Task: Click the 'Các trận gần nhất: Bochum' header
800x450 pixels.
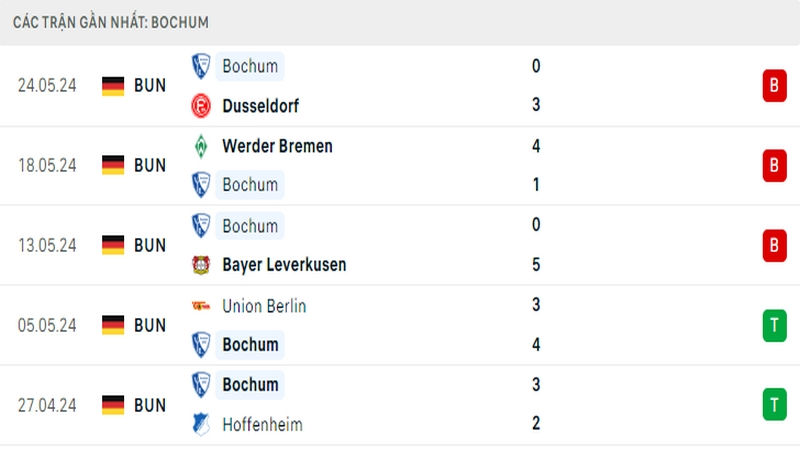Action: tap(111, 22)
